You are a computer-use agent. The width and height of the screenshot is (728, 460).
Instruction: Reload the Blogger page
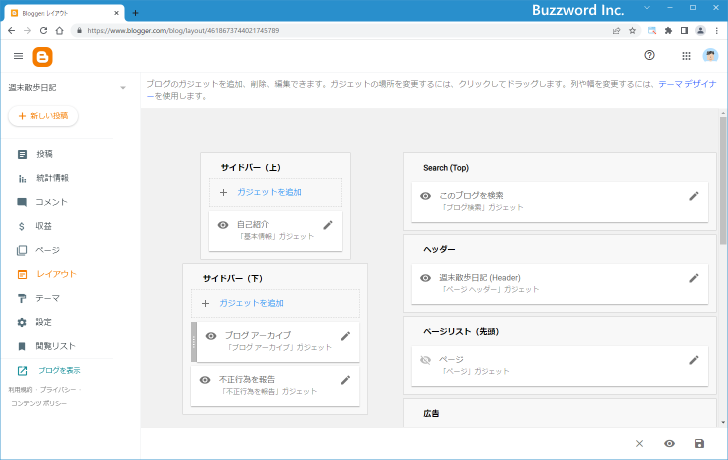click(43, 31)
